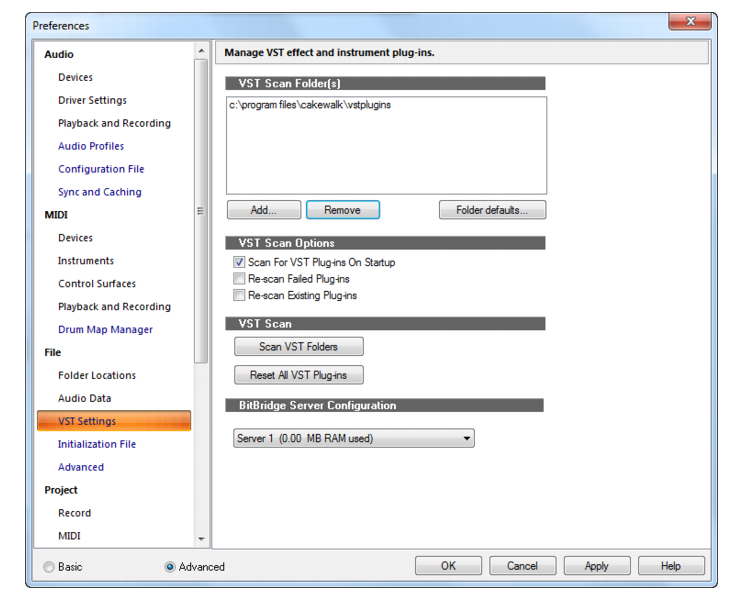Click the sidebar scroll up arrow
This screenshot has height=596, width=729.
point(201,51)
